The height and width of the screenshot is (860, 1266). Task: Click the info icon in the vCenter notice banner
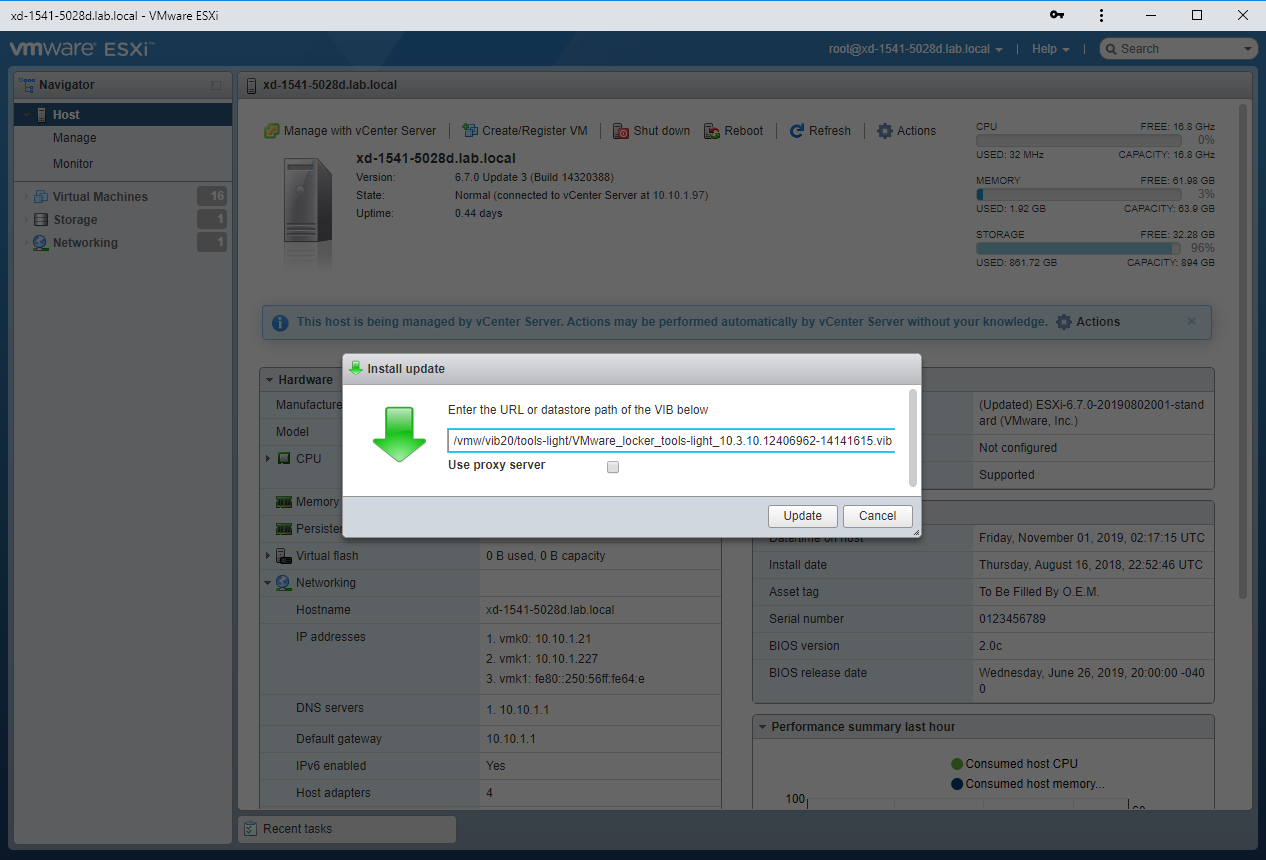pos(280,323)
